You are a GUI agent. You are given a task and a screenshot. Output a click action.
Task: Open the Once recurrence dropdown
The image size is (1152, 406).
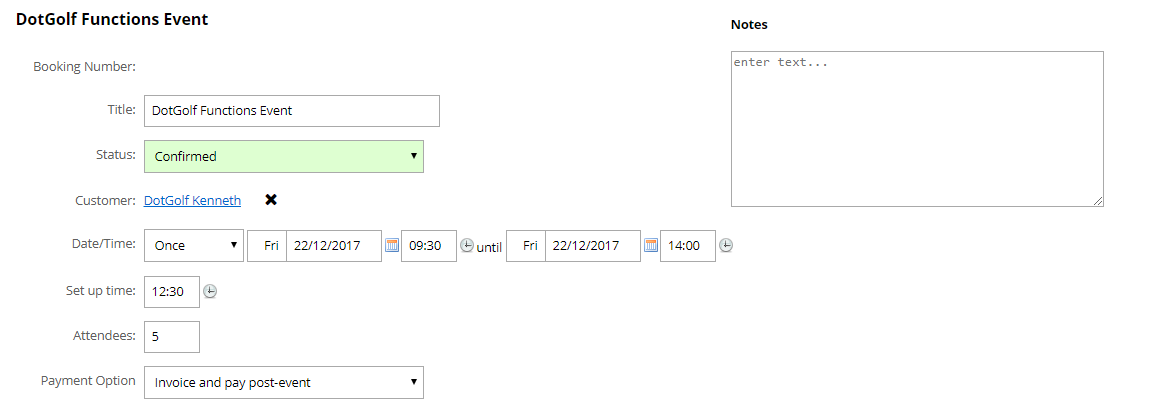point(194,246)
